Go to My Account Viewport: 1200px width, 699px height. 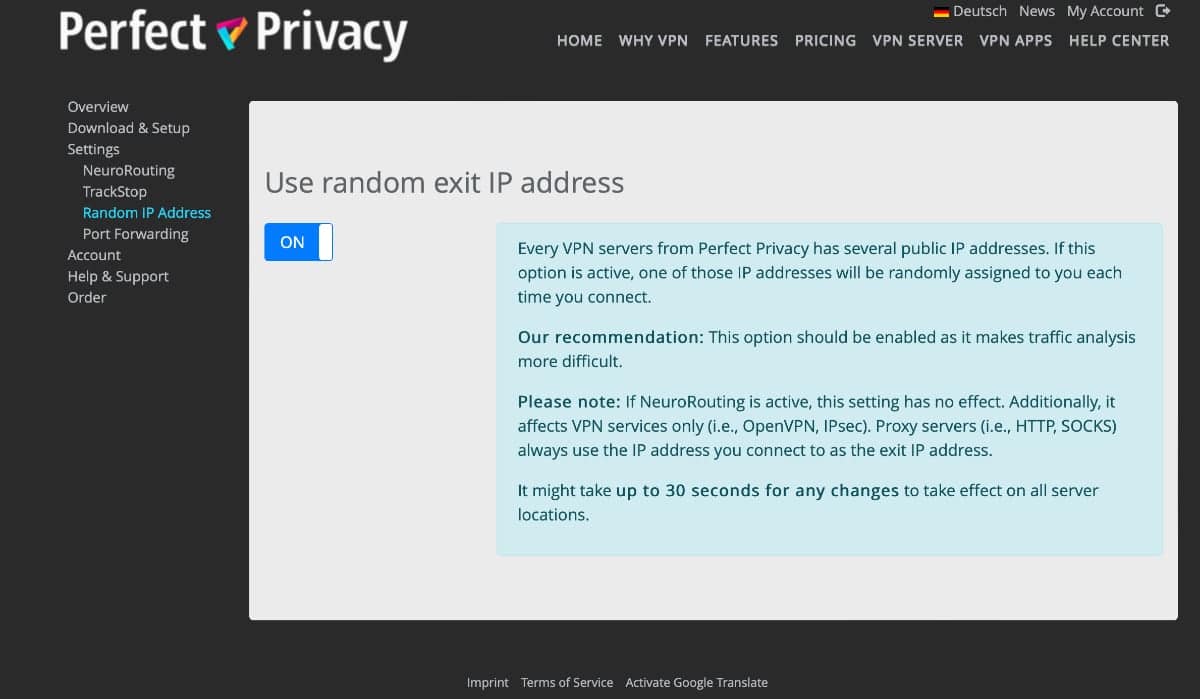tap(1104, 11)
